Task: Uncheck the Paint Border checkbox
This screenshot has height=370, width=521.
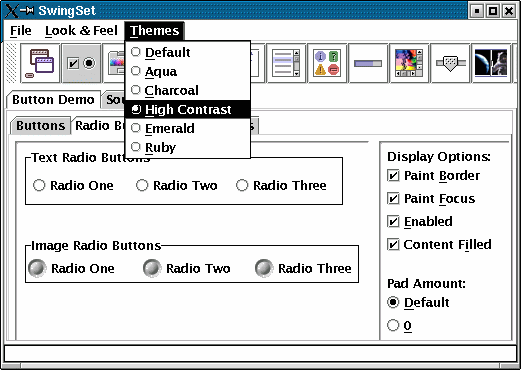Action: point(433,176)
